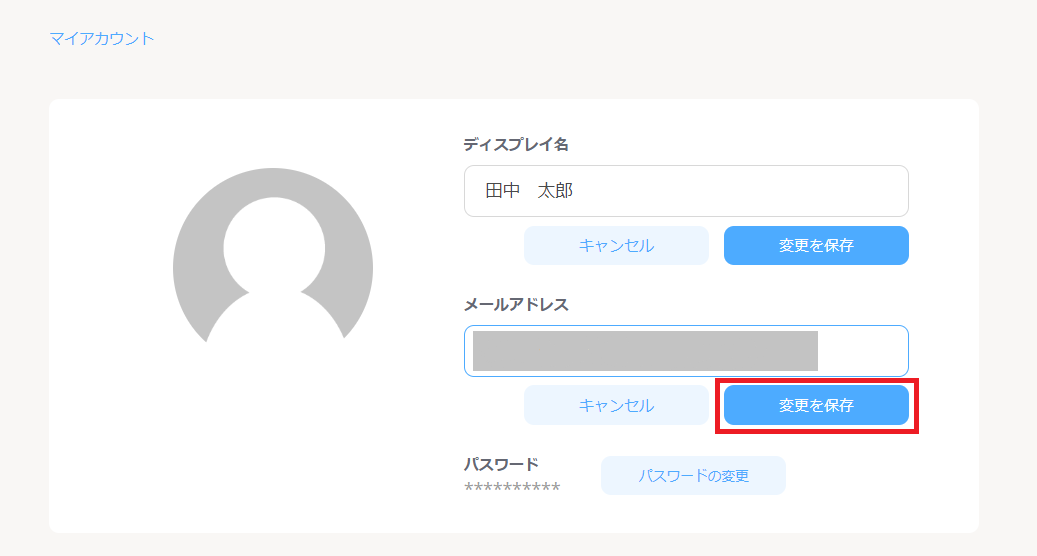Open the パスワードの変更 button
This screenshot has width=1037, height=556.
point(693,476)
